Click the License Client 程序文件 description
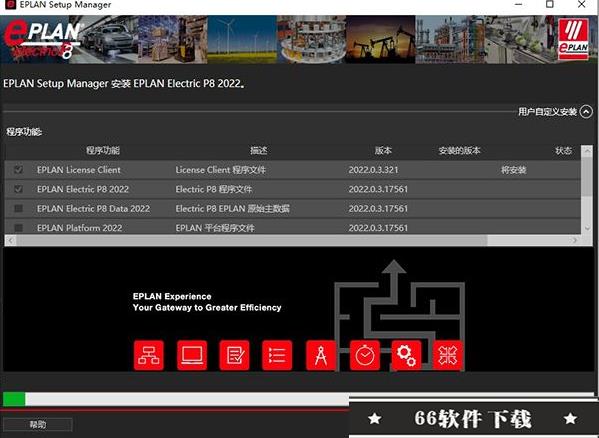 (x=220, y=170)
